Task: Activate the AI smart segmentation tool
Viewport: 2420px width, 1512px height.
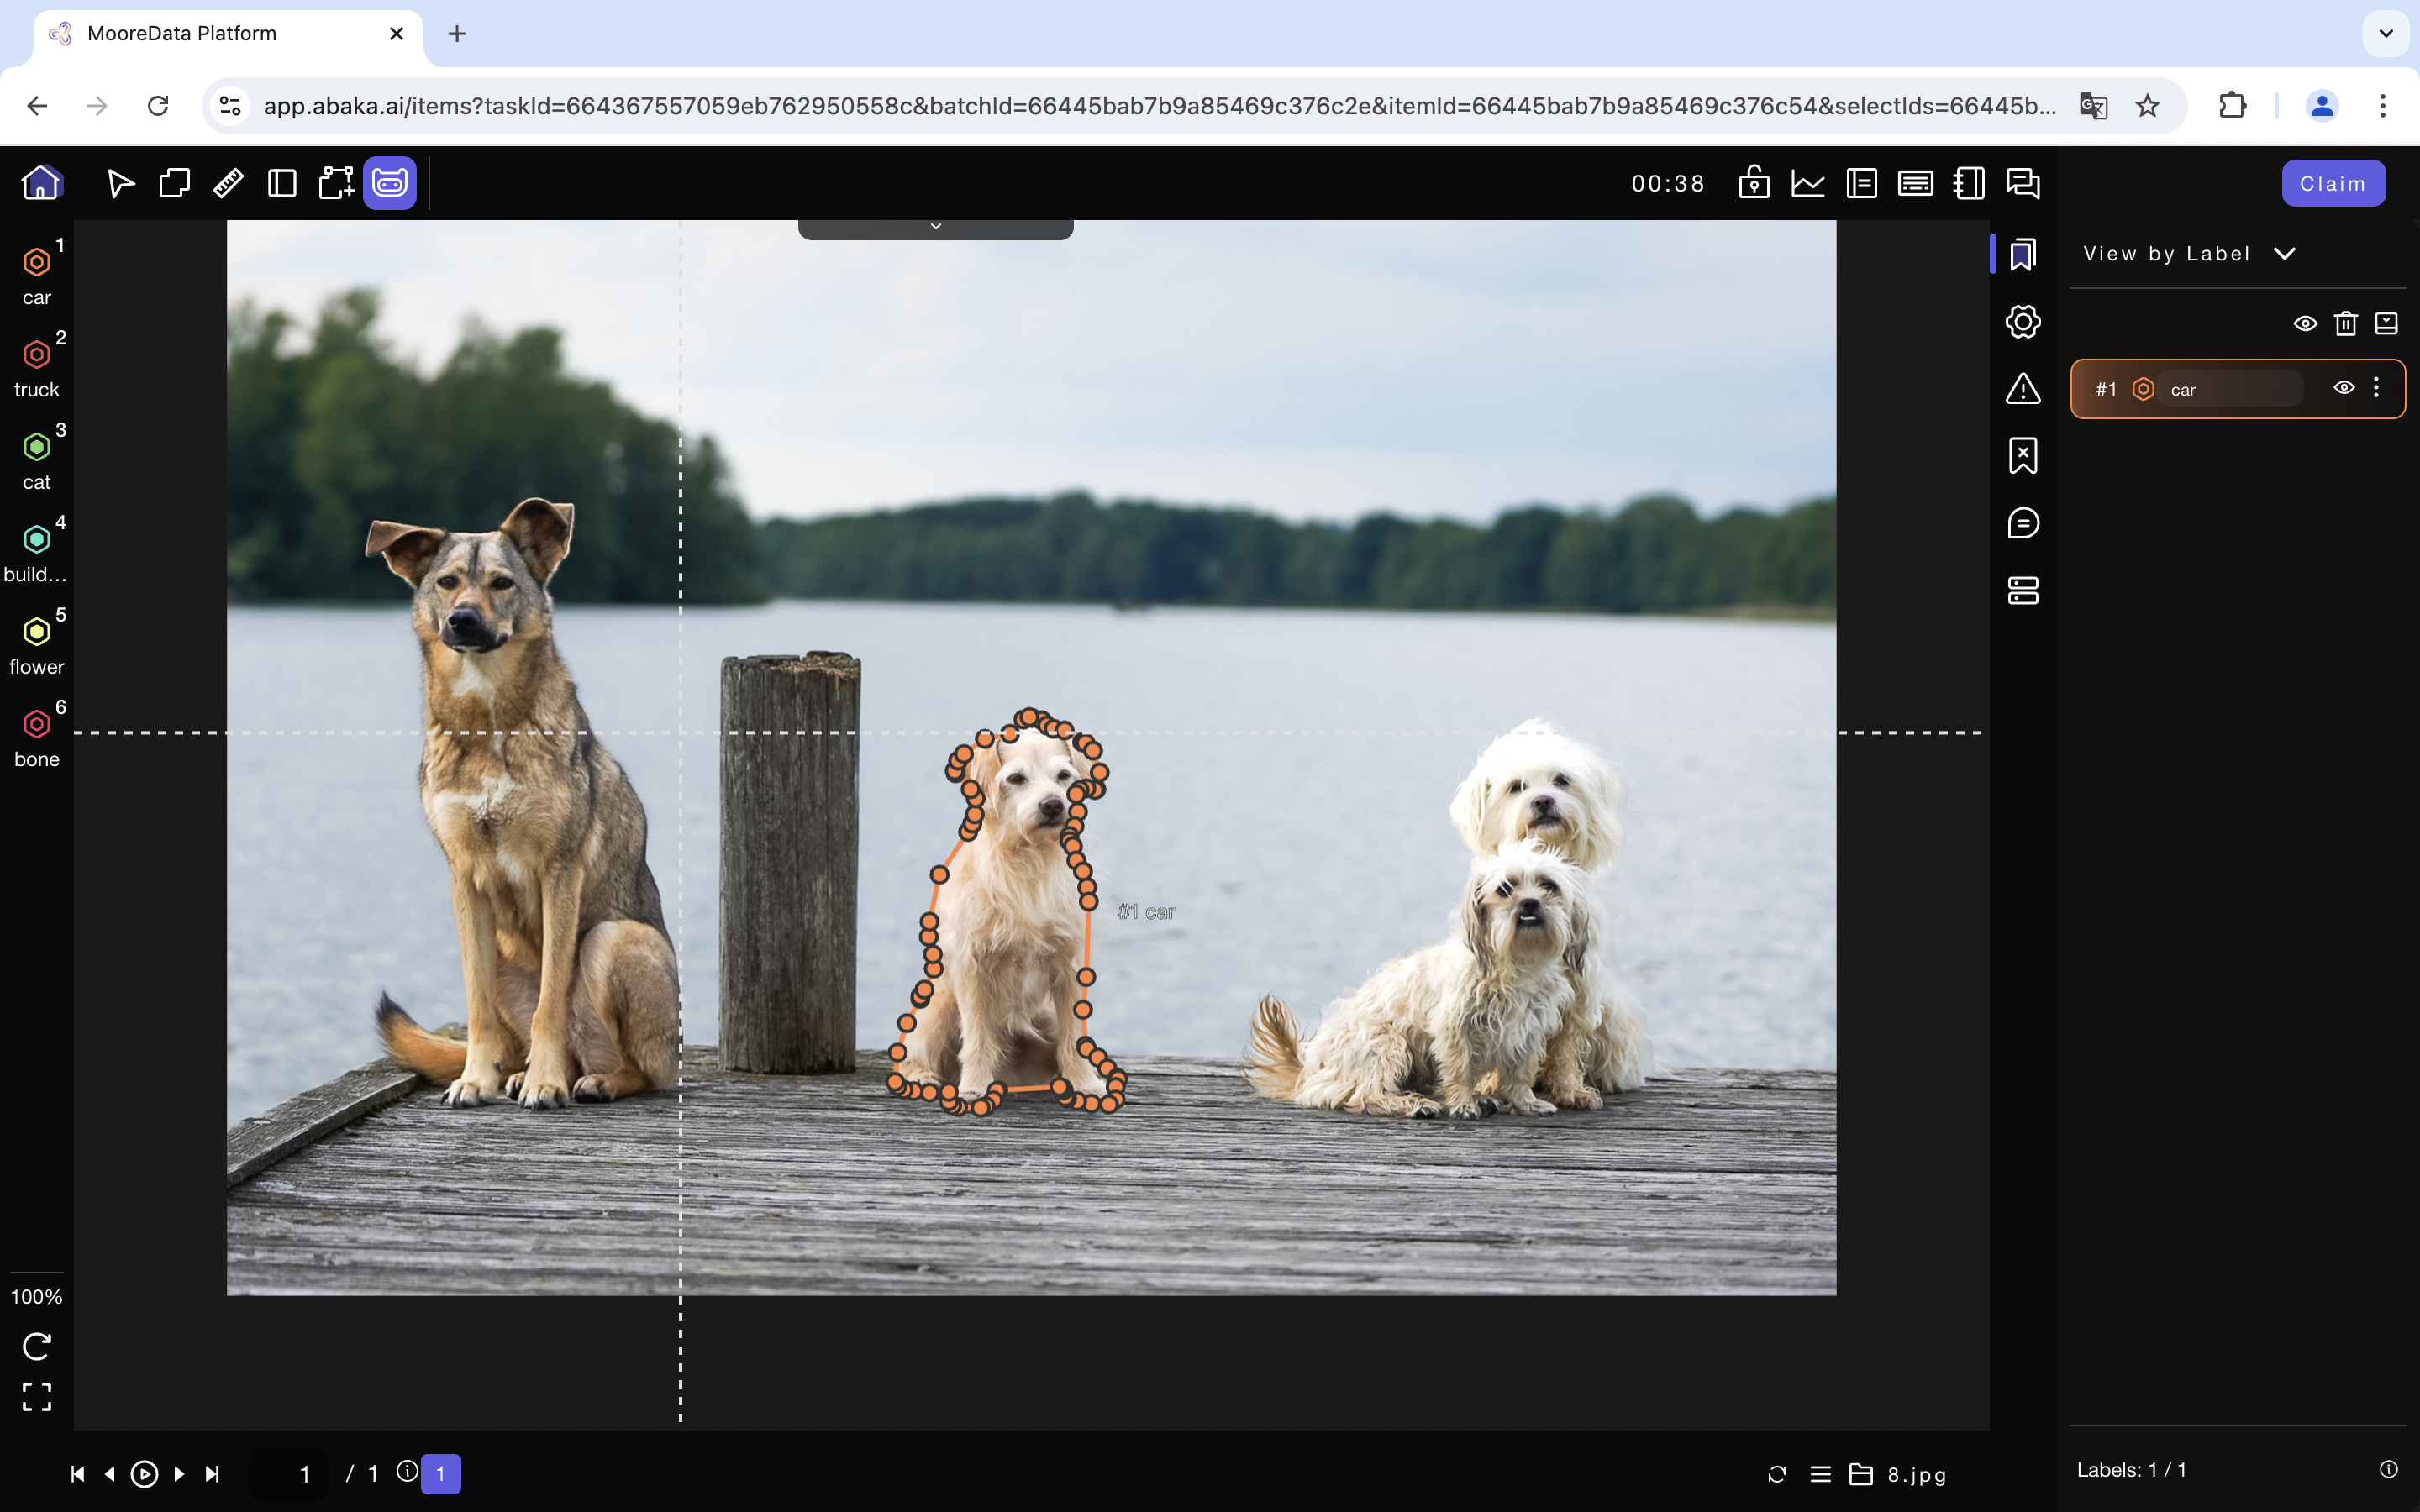Action: pos(389,183)
